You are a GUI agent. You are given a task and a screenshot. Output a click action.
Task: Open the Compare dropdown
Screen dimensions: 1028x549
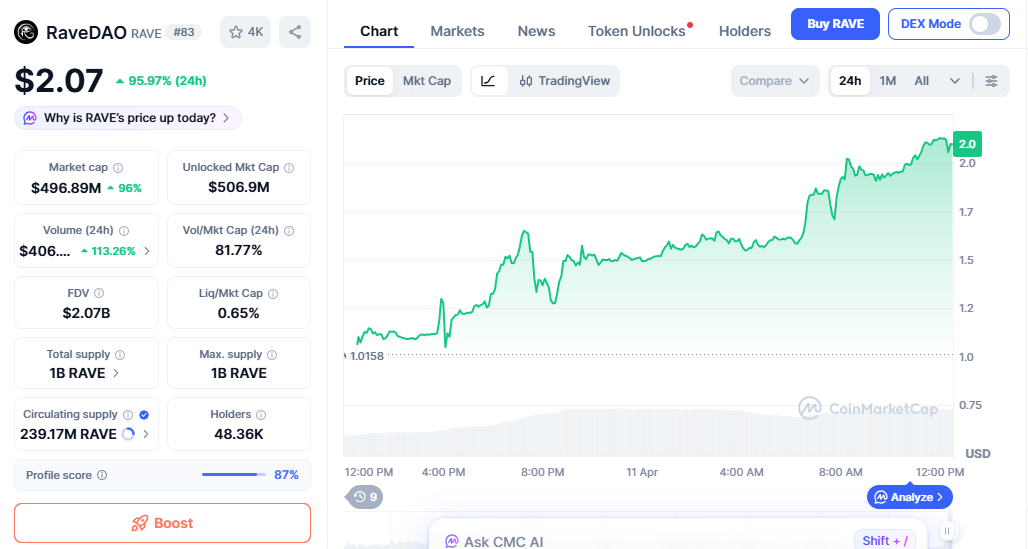click(x=774, y=81)
